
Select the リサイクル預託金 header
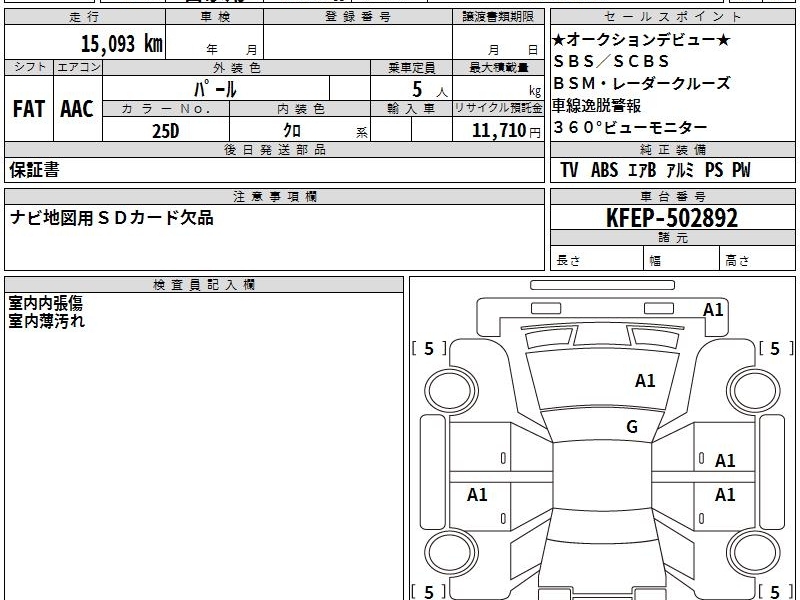498,109
